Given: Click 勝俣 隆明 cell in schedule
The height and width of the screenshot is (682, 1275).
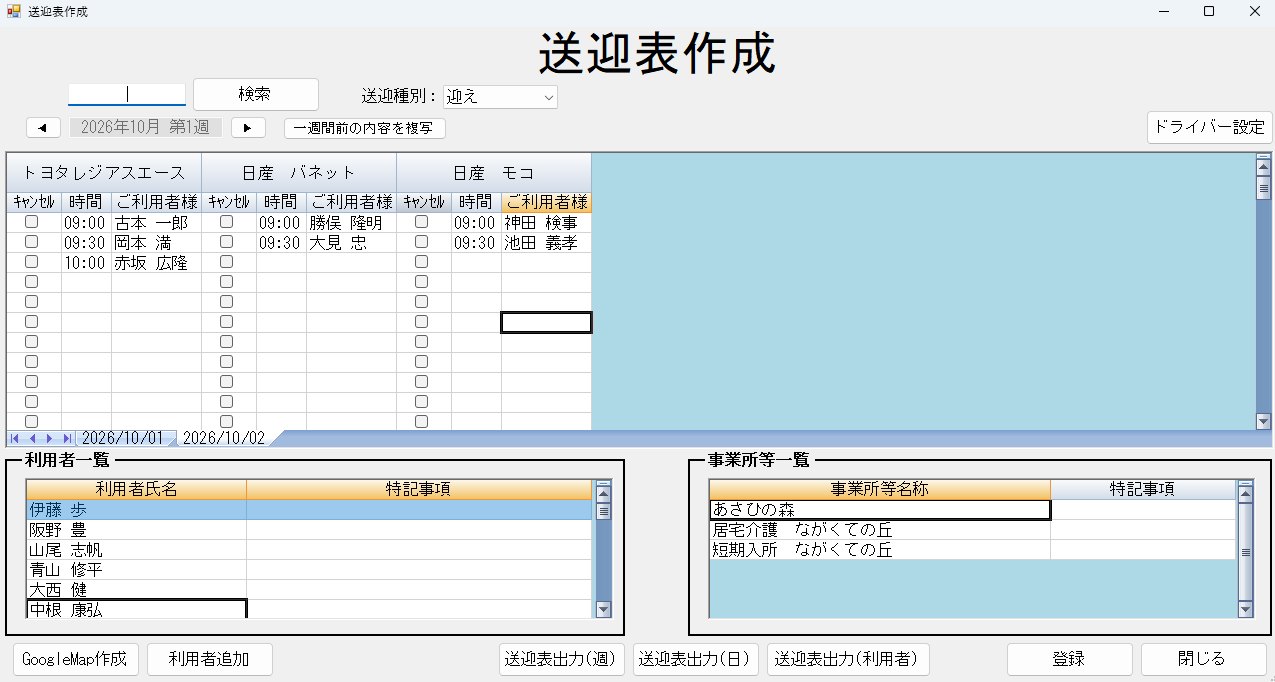Looking at the screenshot, I should 351,223.
